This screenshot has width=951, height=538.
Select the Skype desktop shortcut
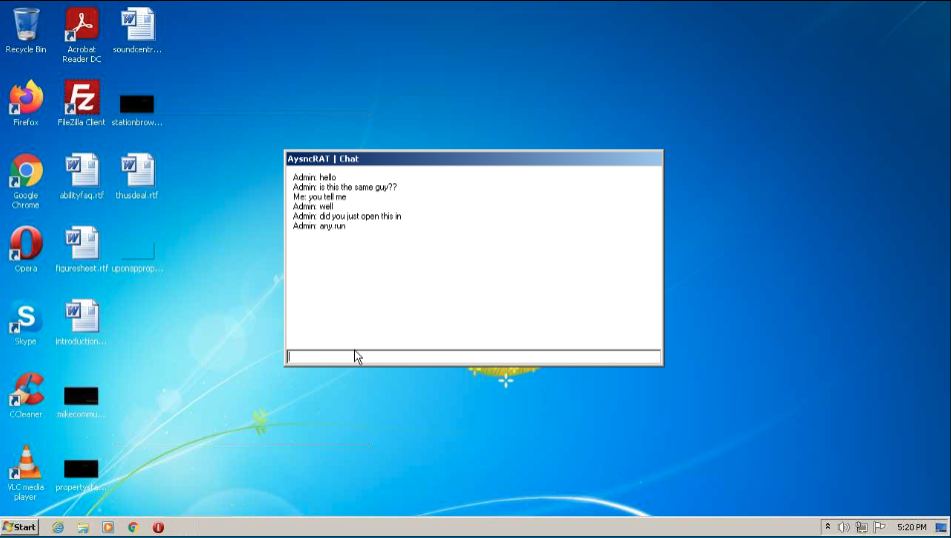pos(25,321)
